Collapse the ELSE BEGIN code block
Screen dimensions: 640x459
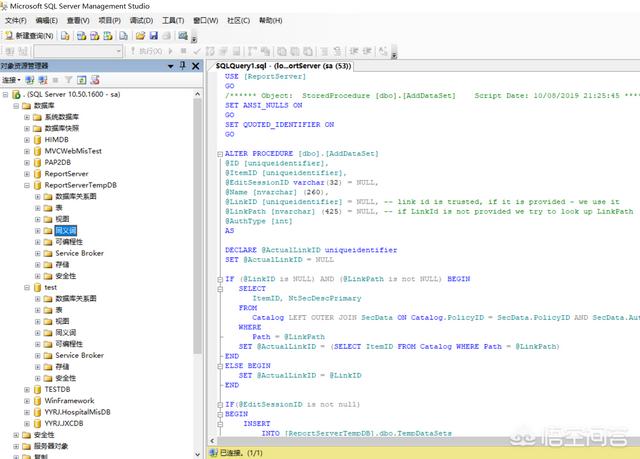click(x=220, y=366)
